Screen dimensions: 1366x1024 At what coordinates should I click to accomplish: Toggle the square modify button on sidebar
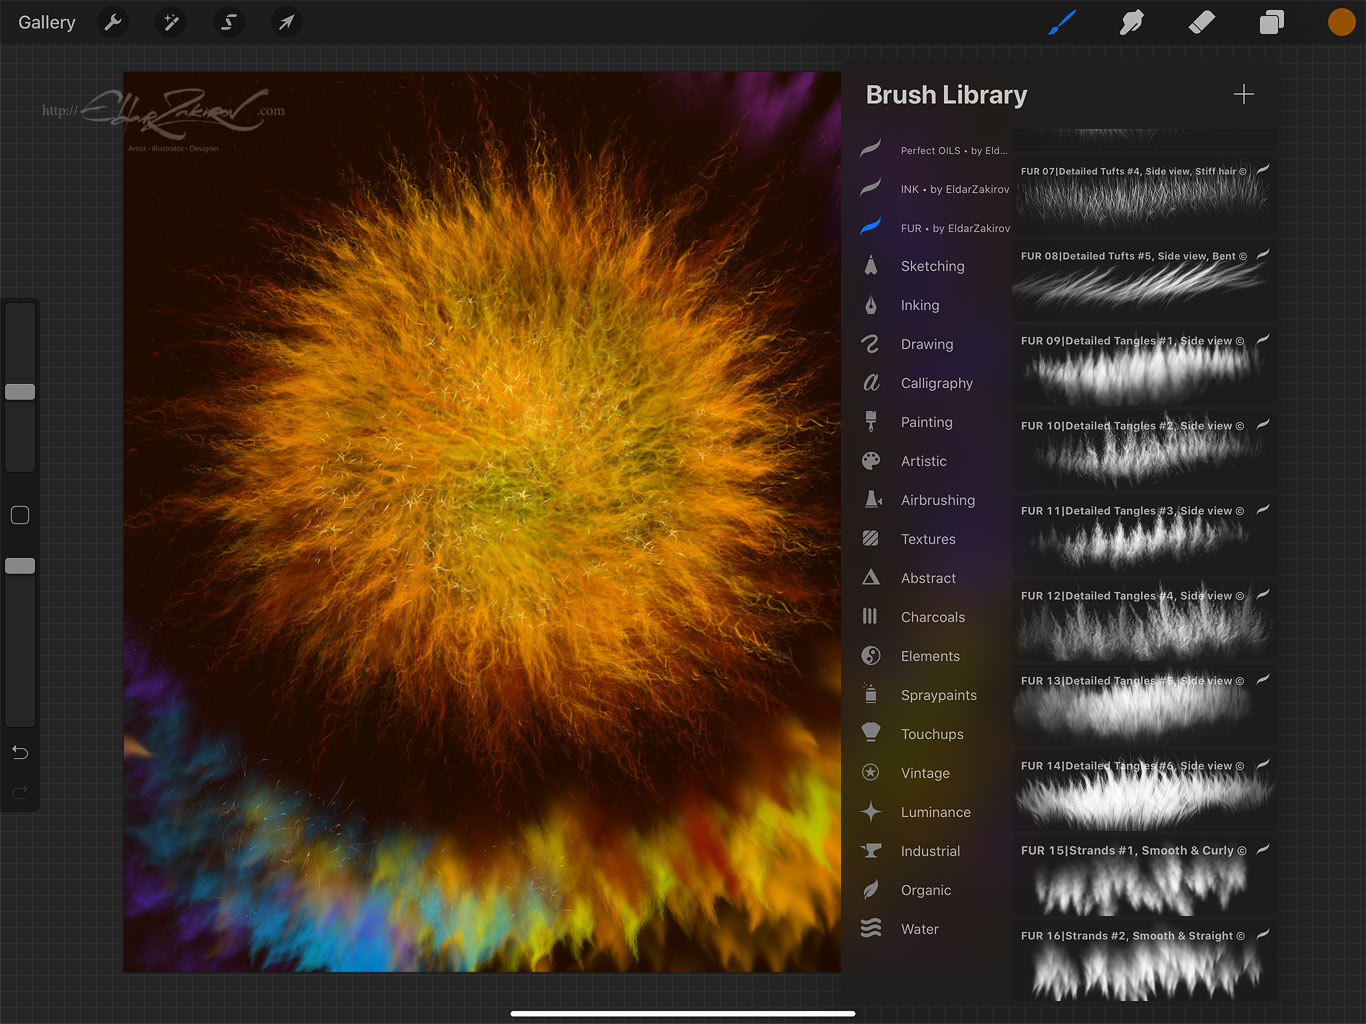tap(20, 515)
